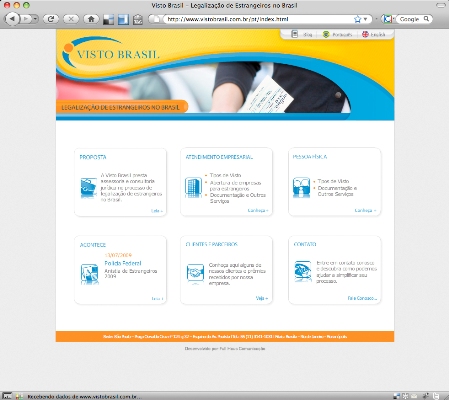The width and height of the screenshot is (449, 400).
Task: Click the Atendimento Empresarial building icon
Action: pos(194,187)
